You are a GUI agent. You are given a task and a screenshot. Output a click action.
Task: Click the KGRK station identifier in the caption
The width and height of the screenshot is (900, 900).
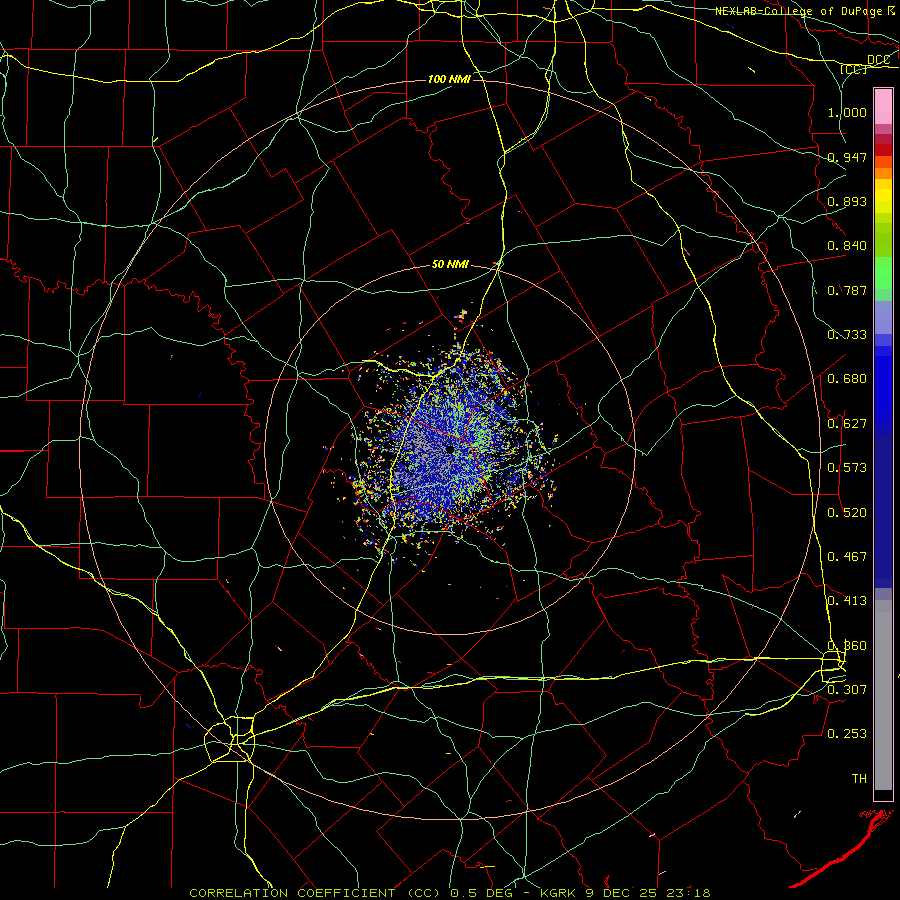point(557,893)
